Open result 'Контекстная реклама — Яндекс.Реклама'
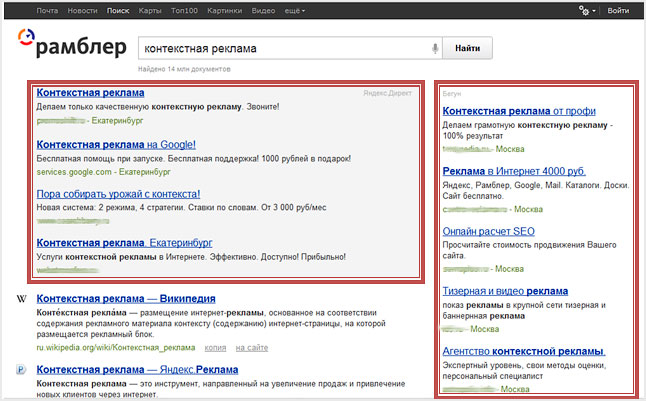The image size is (646, 401). 137,369
